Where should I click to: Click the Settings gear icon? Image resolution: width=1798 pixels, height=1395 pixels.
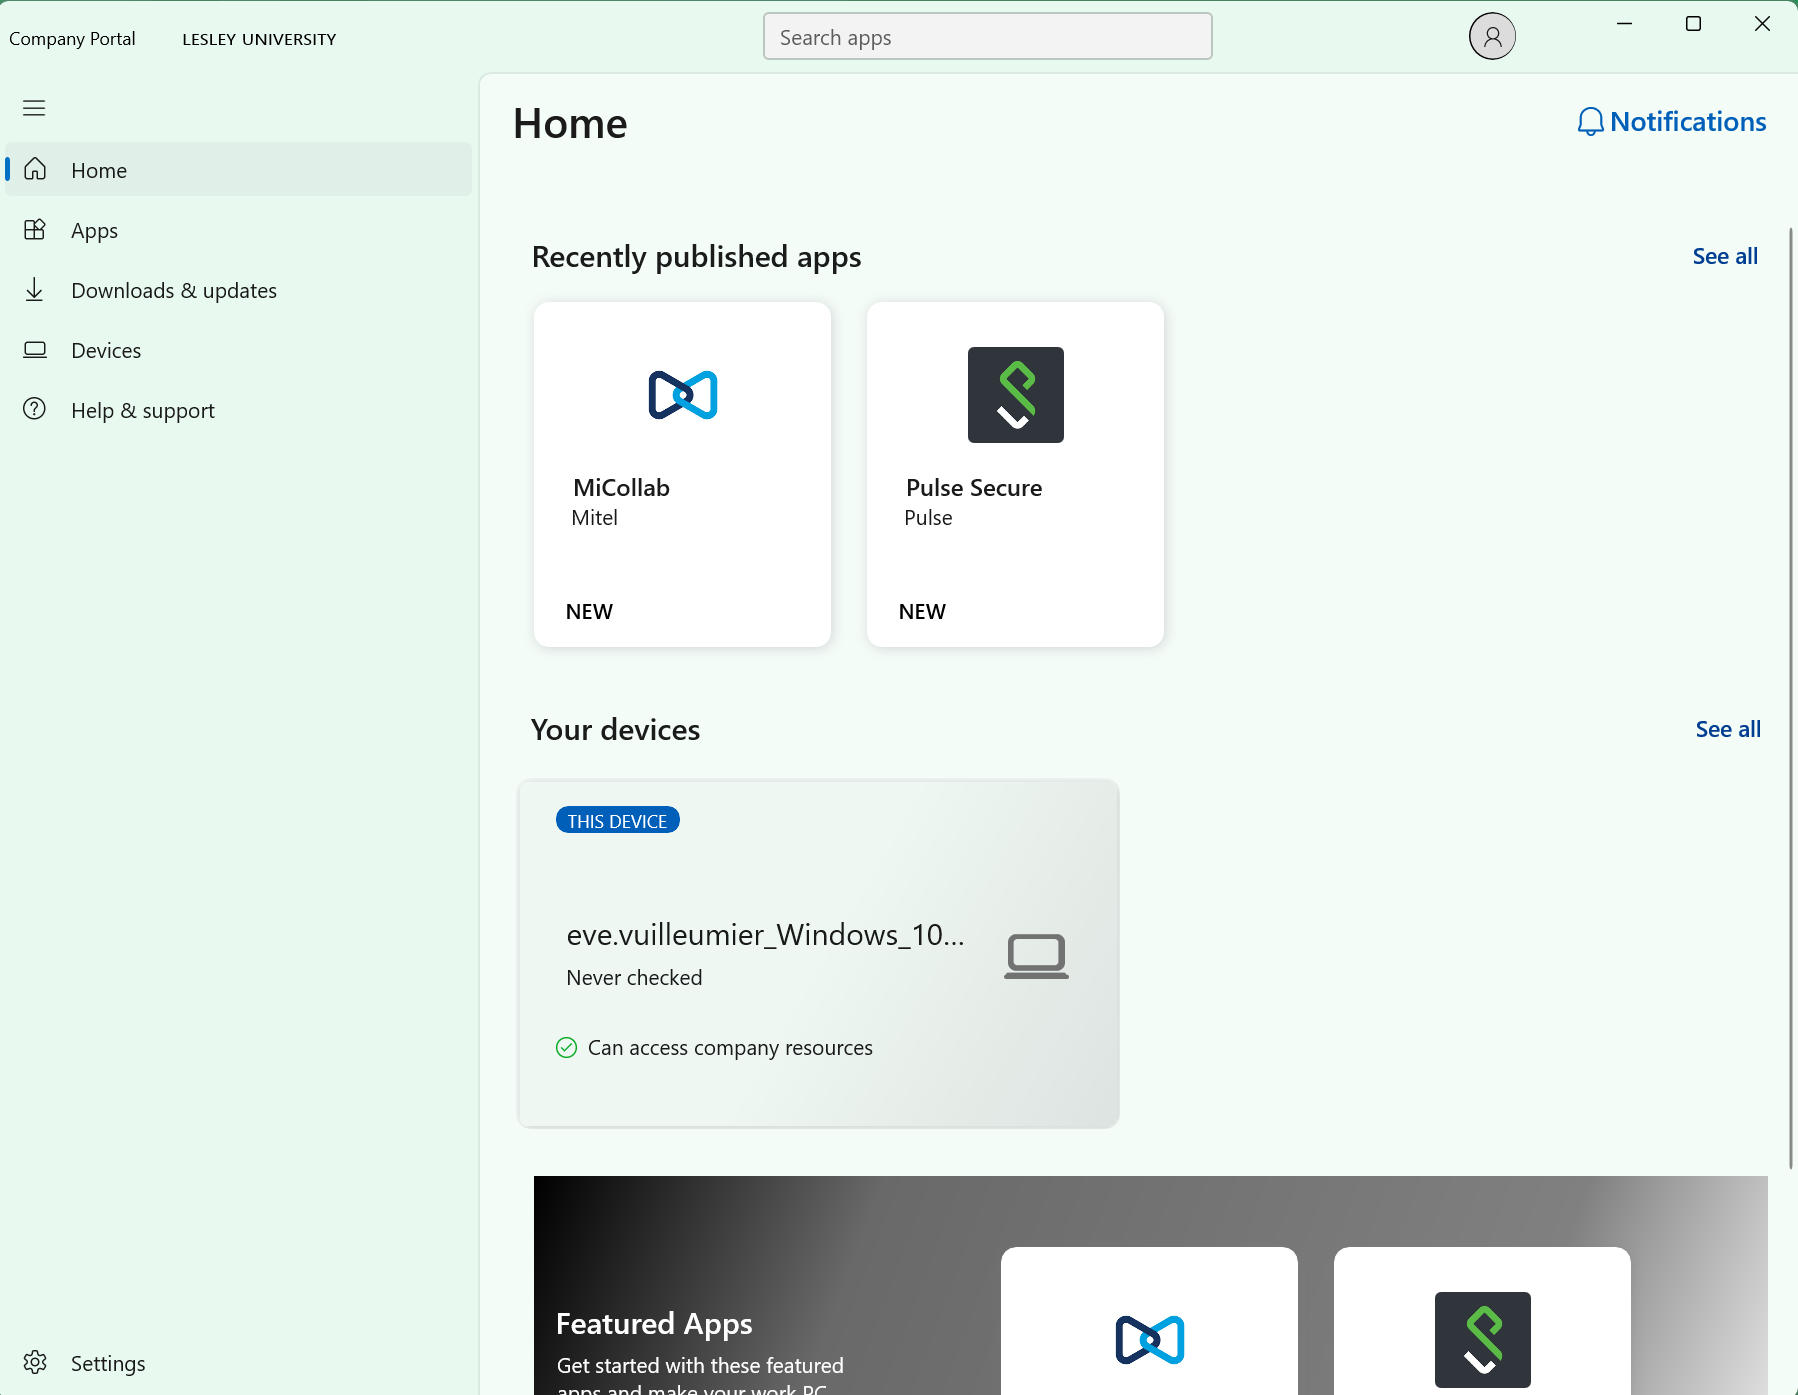pyautogui.click(x=35, y=1362)
